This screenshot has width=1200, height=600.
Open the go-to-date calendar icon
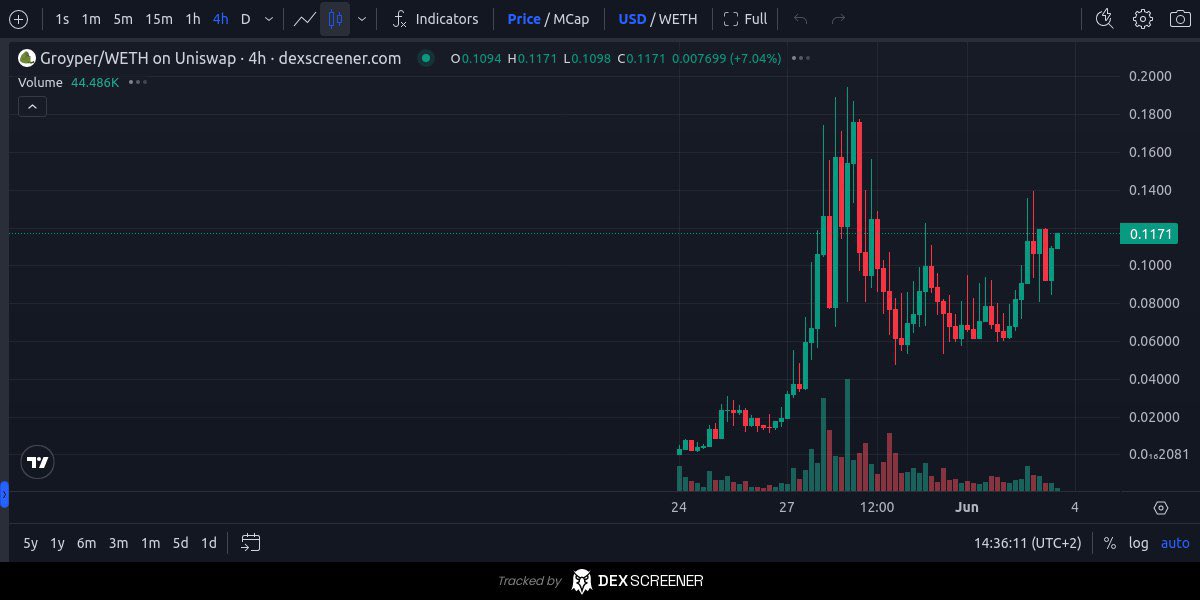(250, 543)
